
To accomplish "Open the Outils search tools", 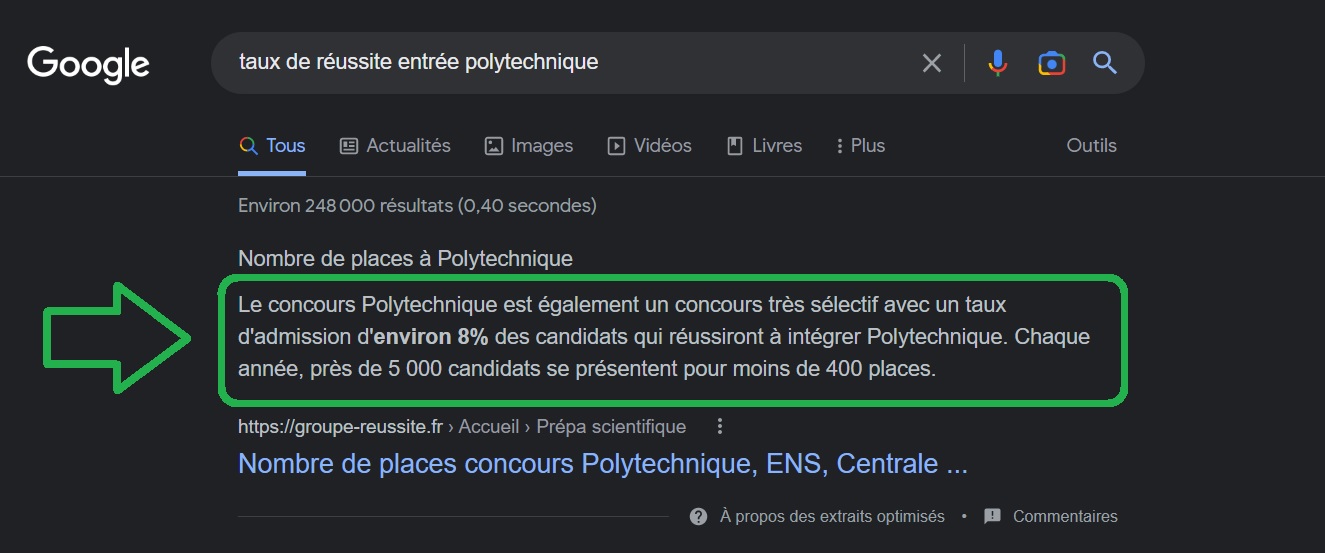I will click(x=1091, y=146).
